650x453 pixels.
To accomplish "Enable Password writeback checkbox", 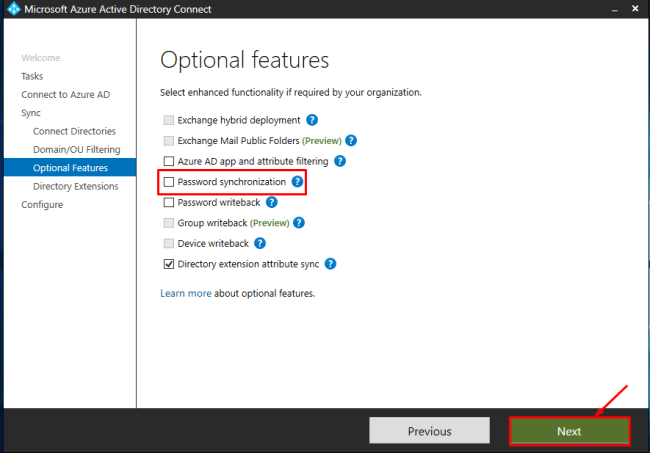I will point(169,202).
